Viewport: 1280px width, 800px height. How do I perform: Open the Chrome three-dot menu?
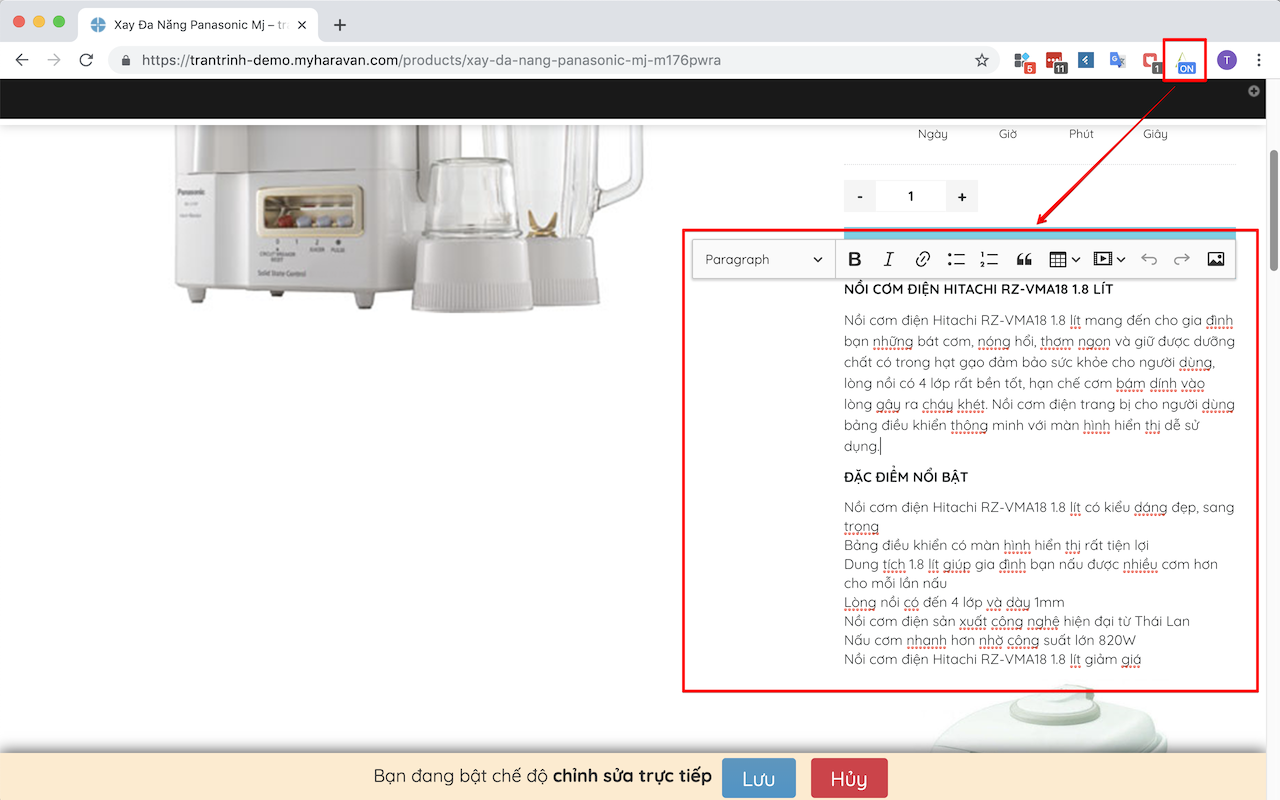[x=1258, y=60]
